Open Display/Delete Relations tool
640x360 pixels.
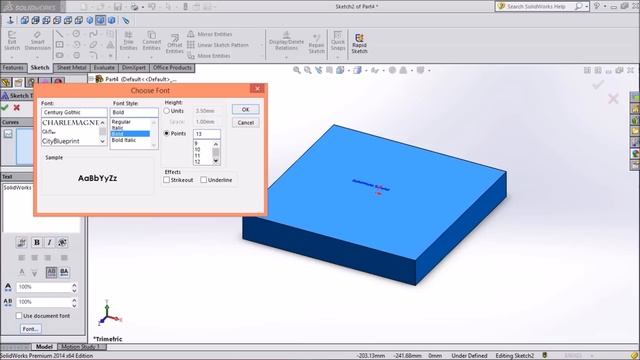click(287, 41)
